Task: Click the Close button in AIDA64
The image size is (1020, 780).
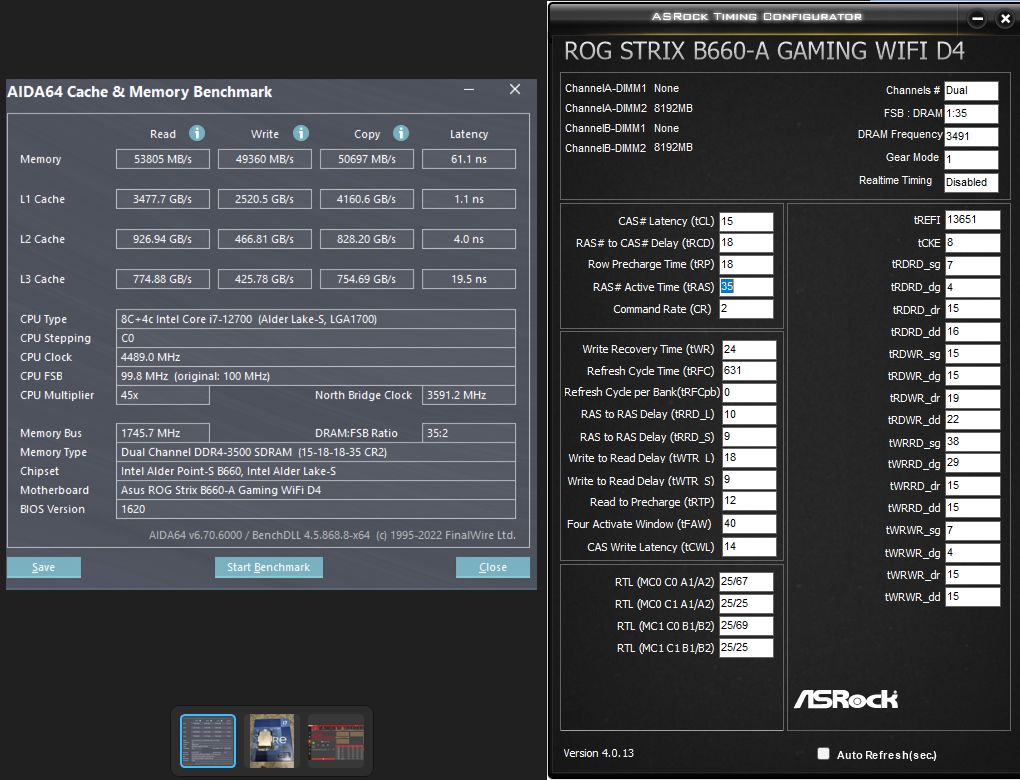Action: [492, 567]
